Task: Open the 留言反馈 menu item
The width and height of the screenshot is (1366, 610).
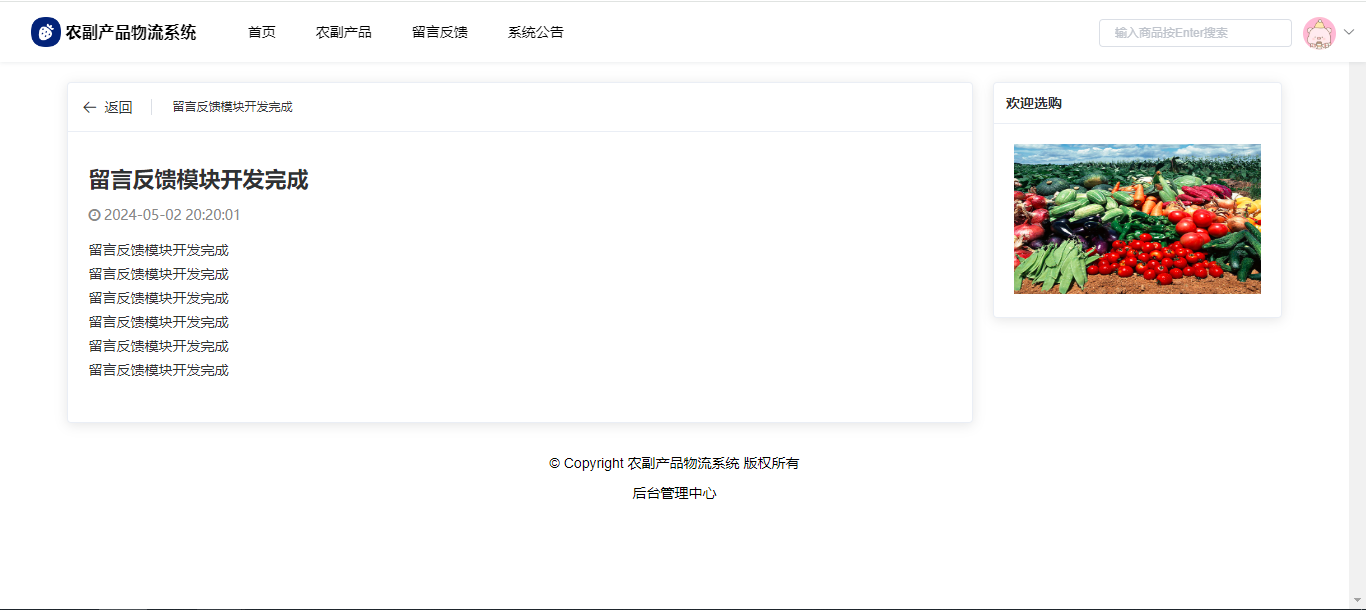Action: click(440, 32)
